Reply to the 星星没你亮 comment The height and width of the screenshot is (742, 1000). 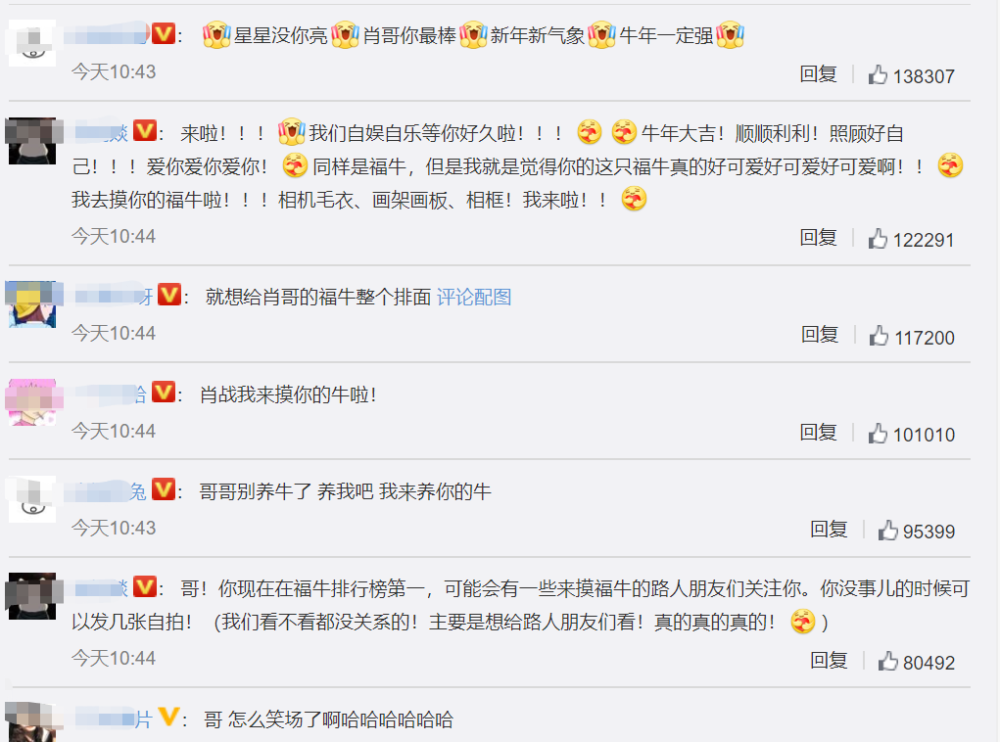point(818,74)
